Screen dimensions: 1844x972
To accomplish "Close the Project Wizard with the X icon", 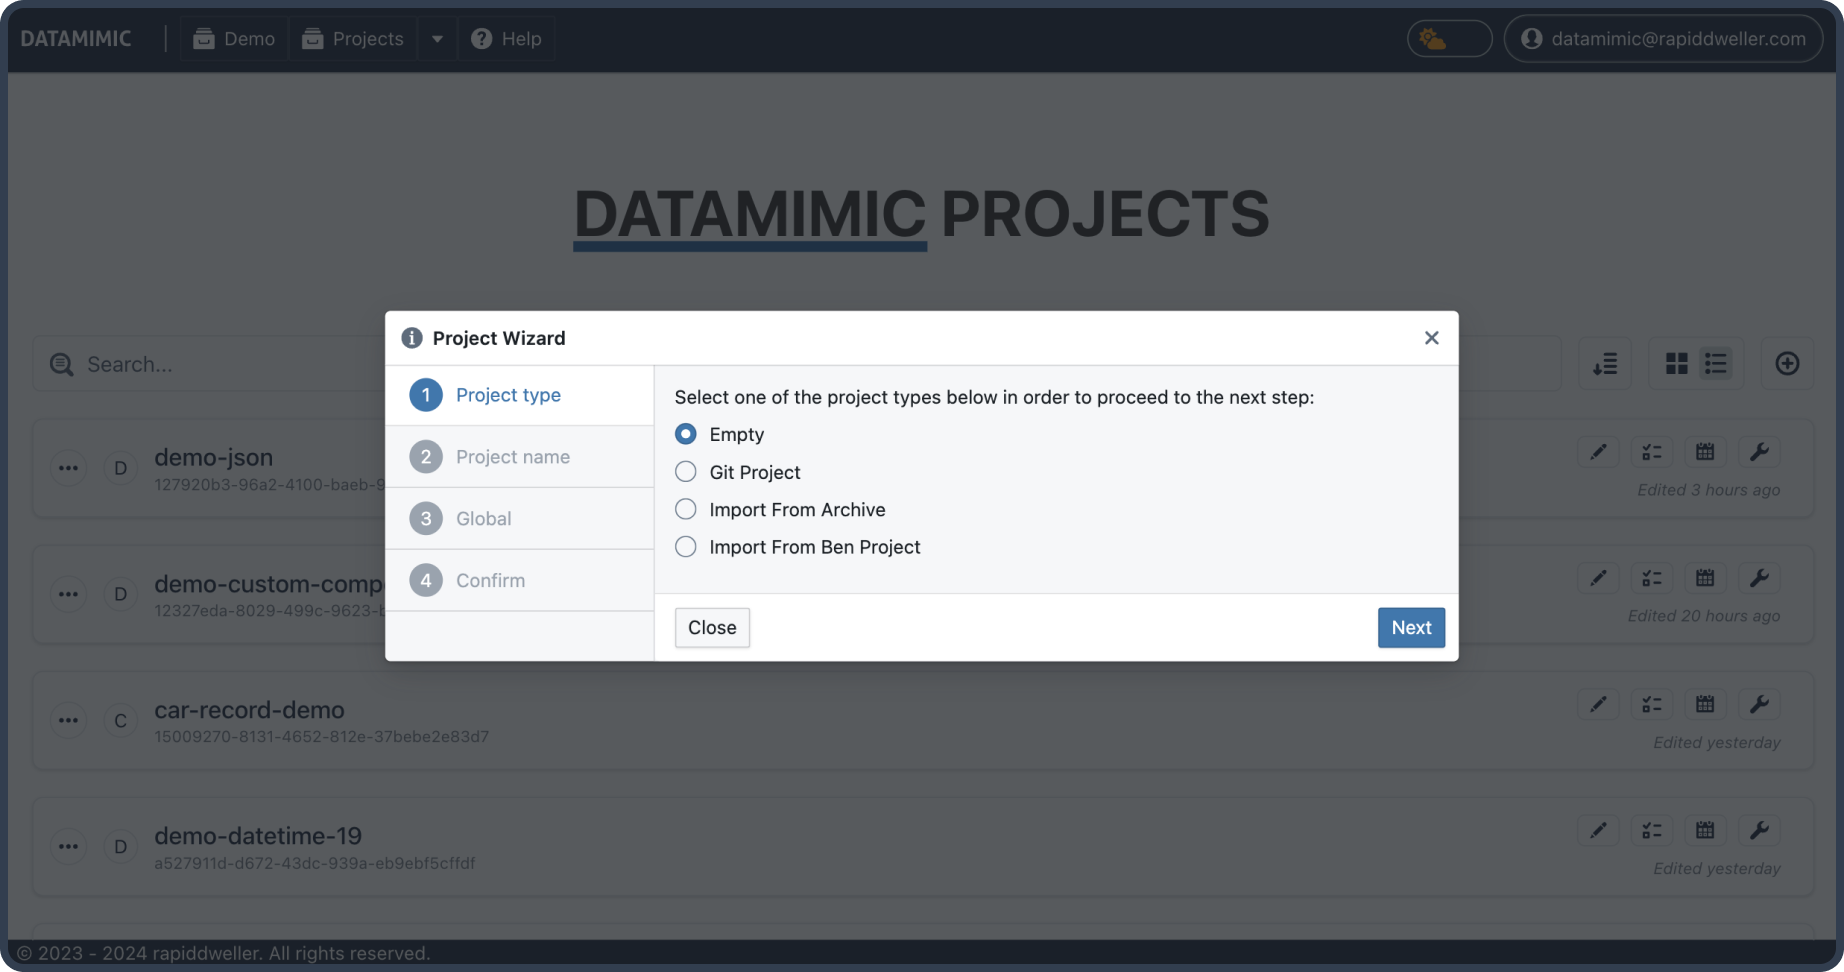I will pos(1431,338).
